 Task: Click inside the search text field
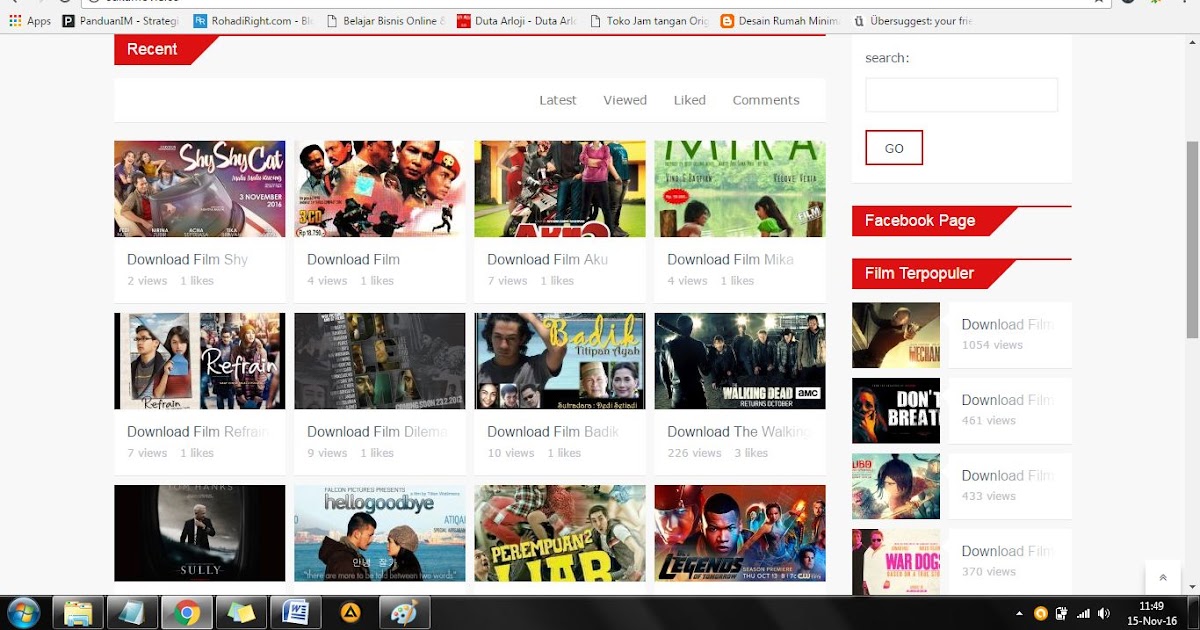961,95
